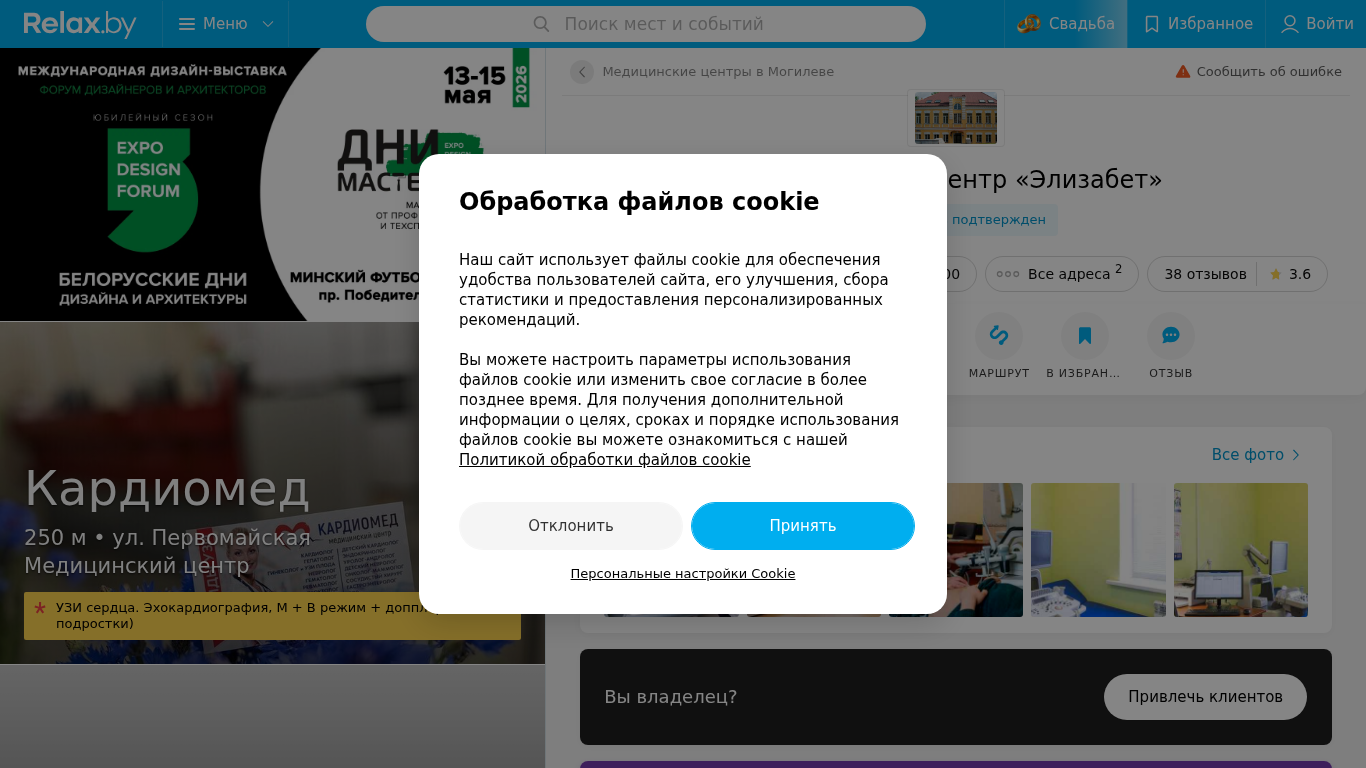The width and height of the screenshot is (1366, 768).
Task: Open Персональные настройки Cookie
Action: click(x=683, y=574)
